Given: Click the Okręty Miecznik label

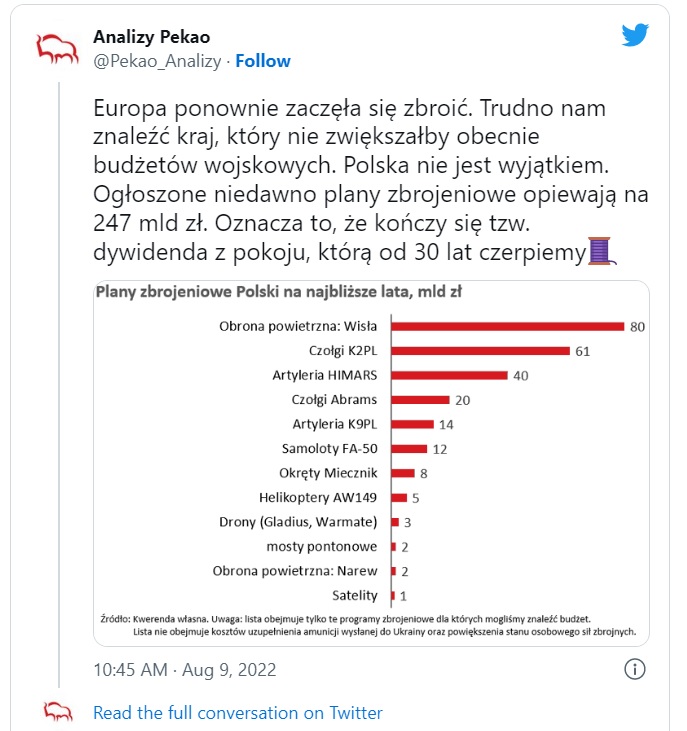Looking at the screenshot, I should [x=329, y=473].
